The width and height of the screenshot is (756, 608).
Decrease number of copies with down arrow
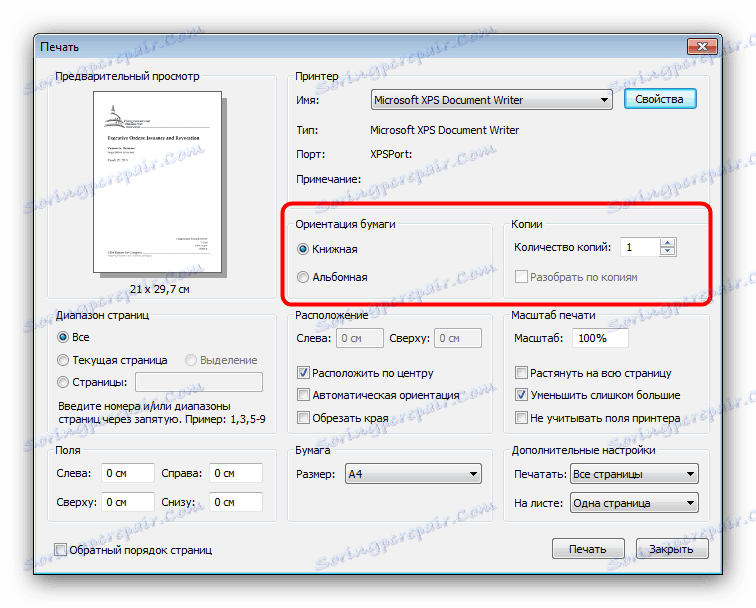click(667, 251)
